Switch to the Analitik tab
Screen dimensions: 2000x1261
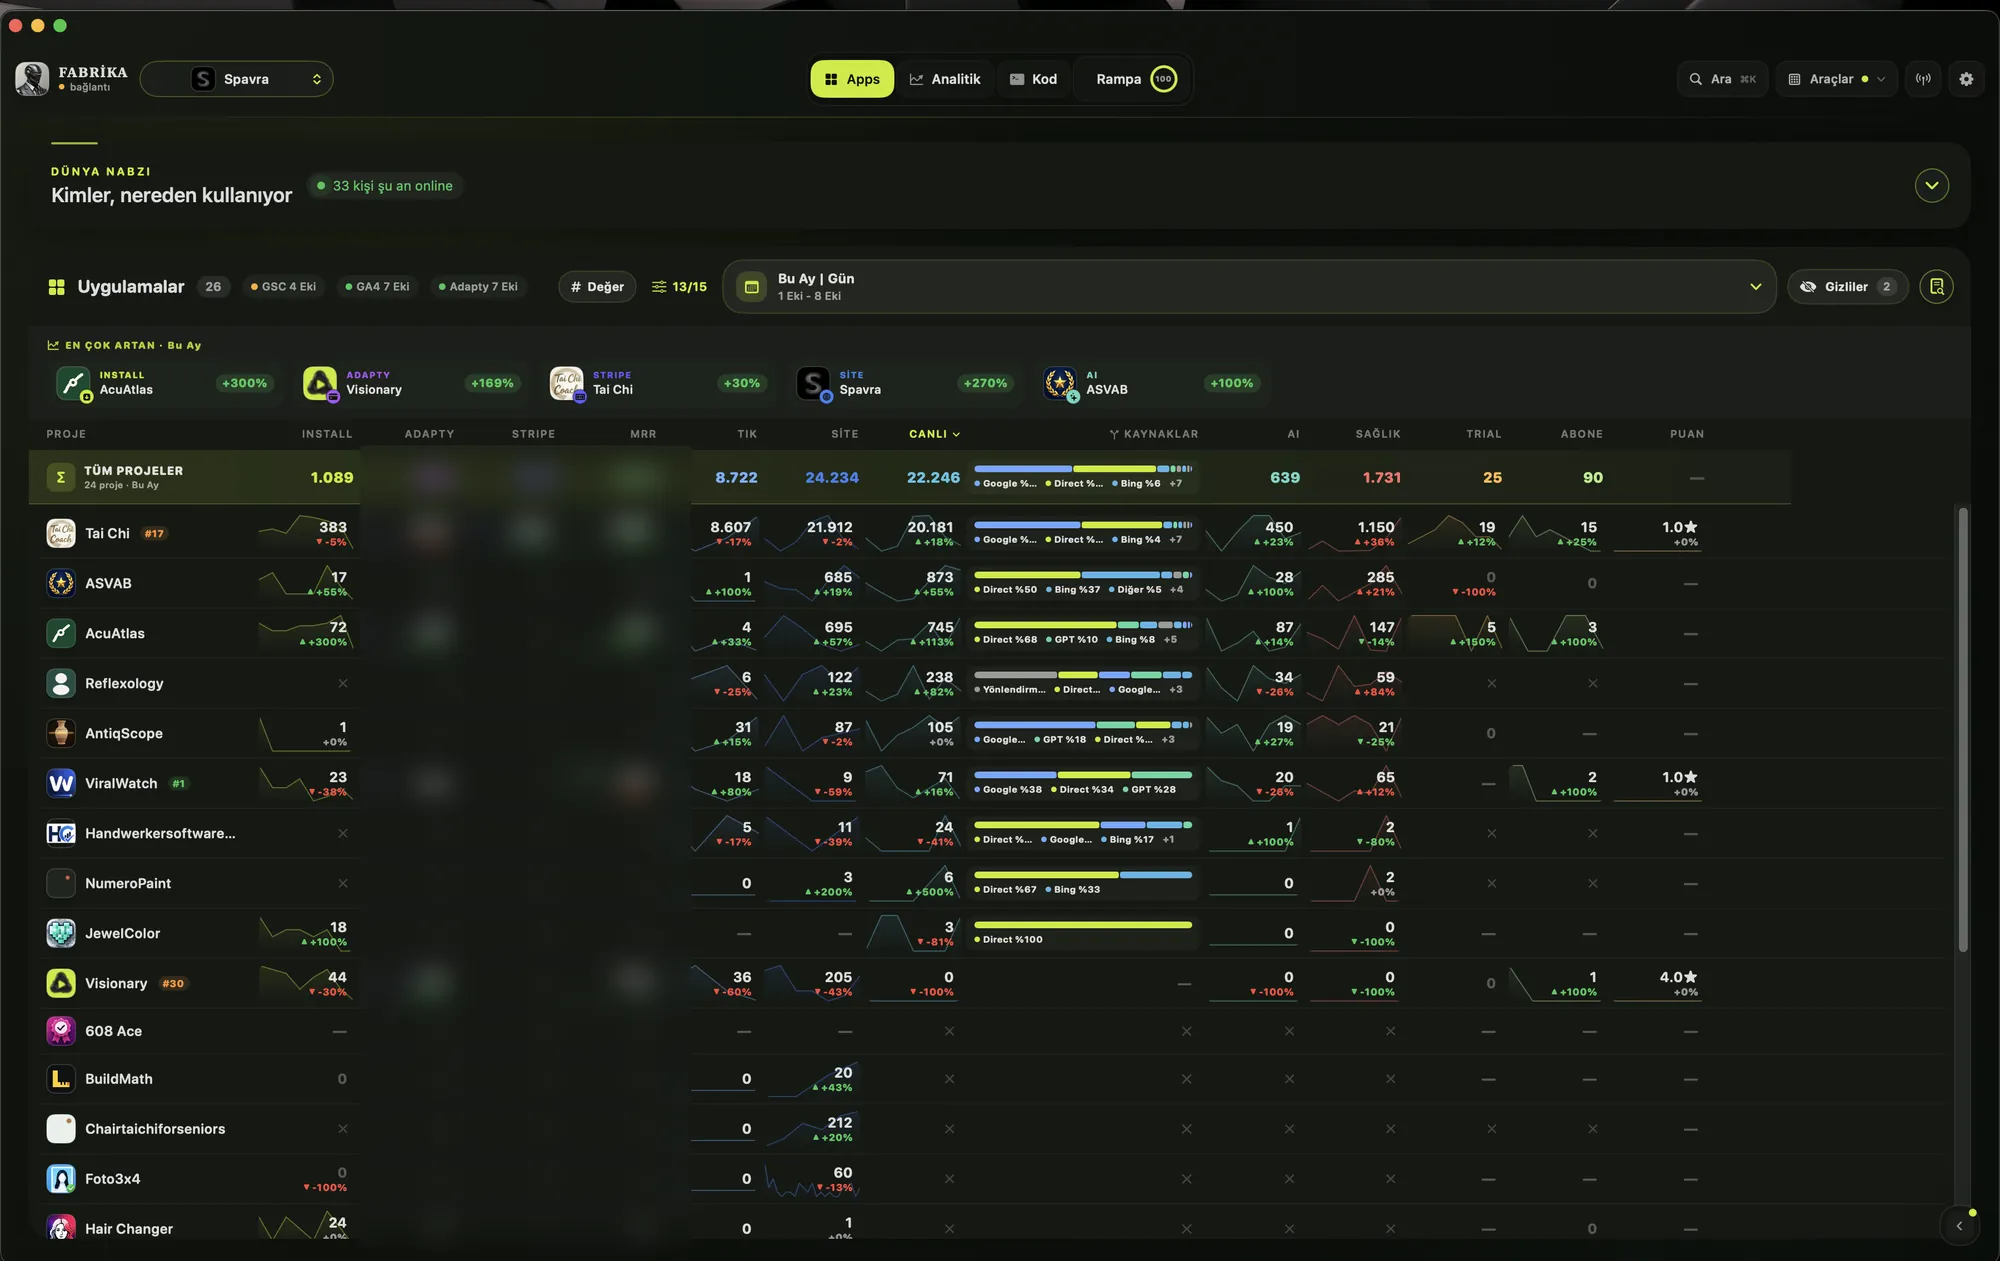[x=945, y=79]
